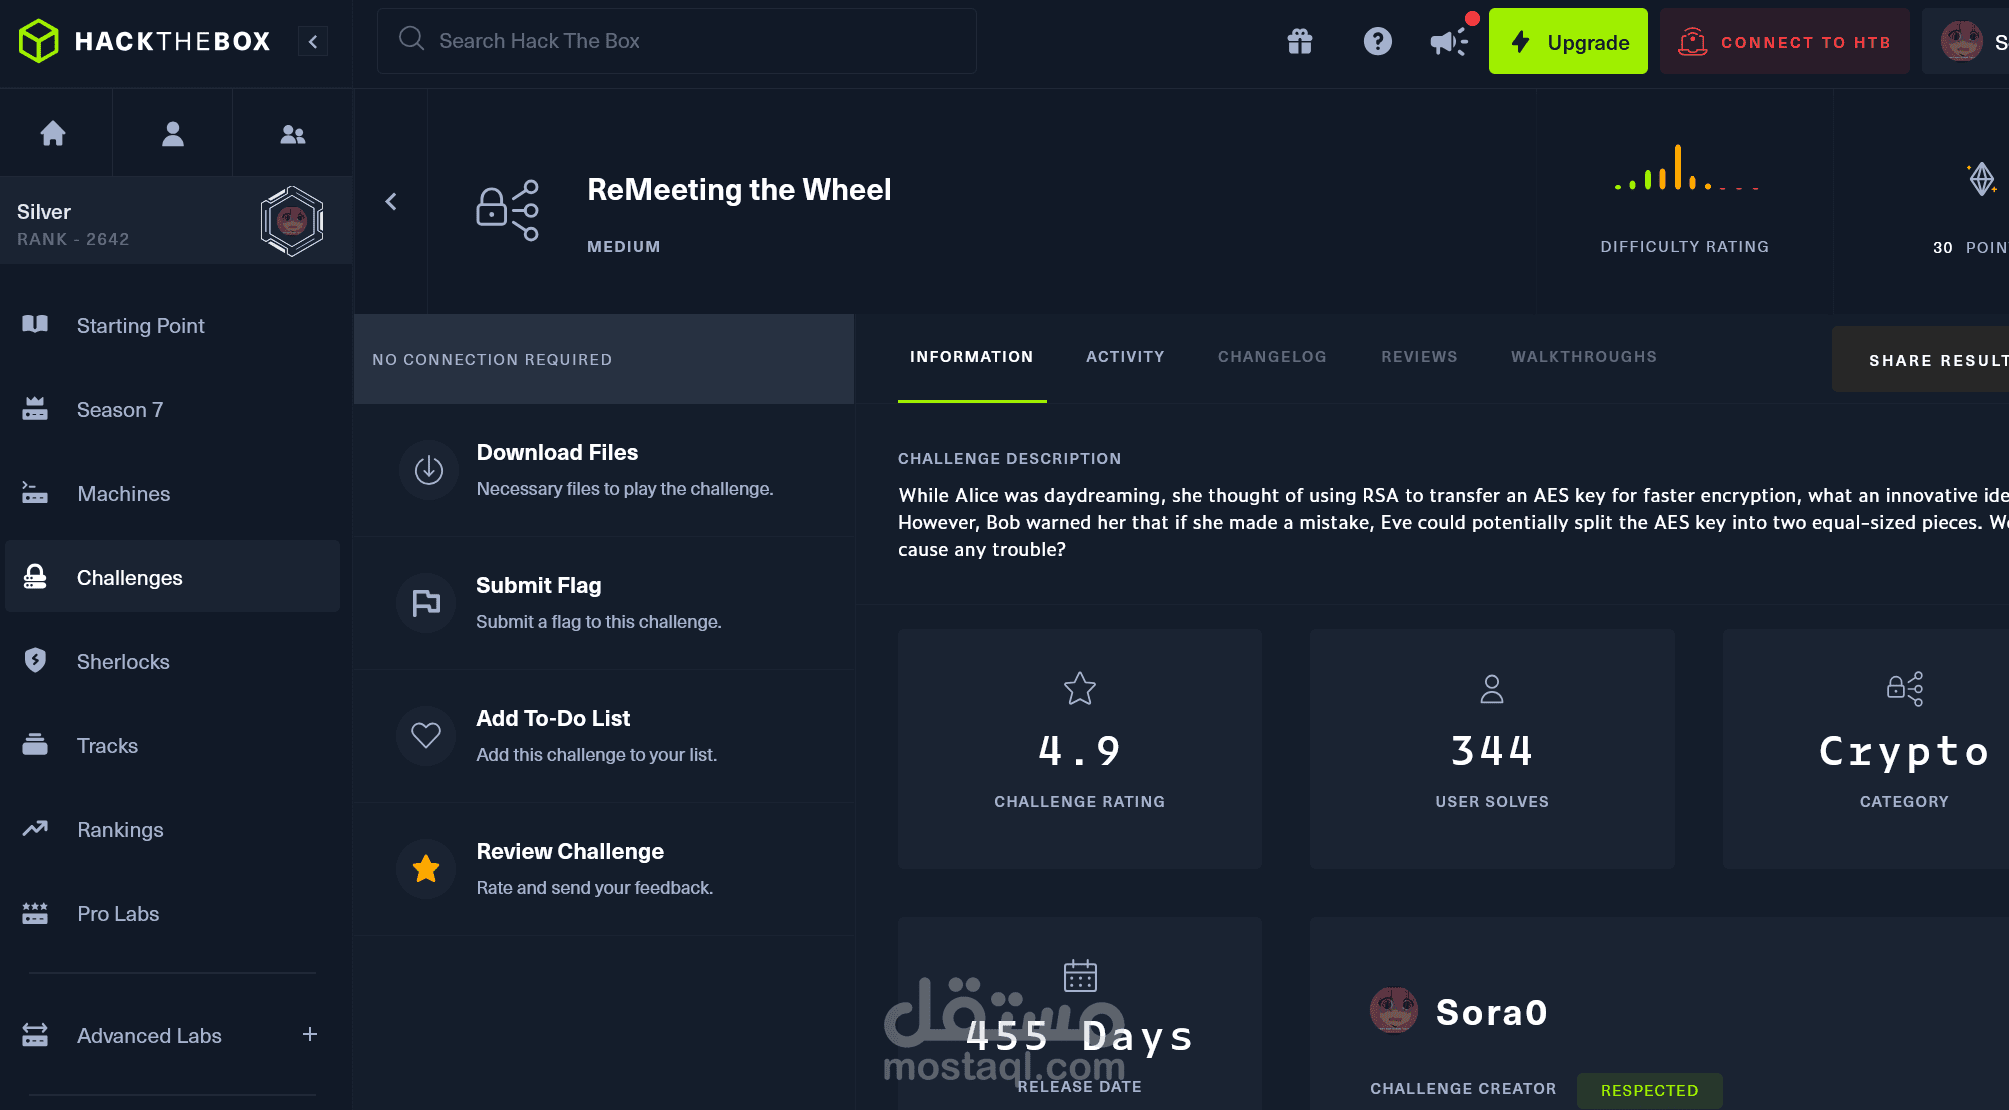Open Machines in the sidebar

(x=172, y=494)
